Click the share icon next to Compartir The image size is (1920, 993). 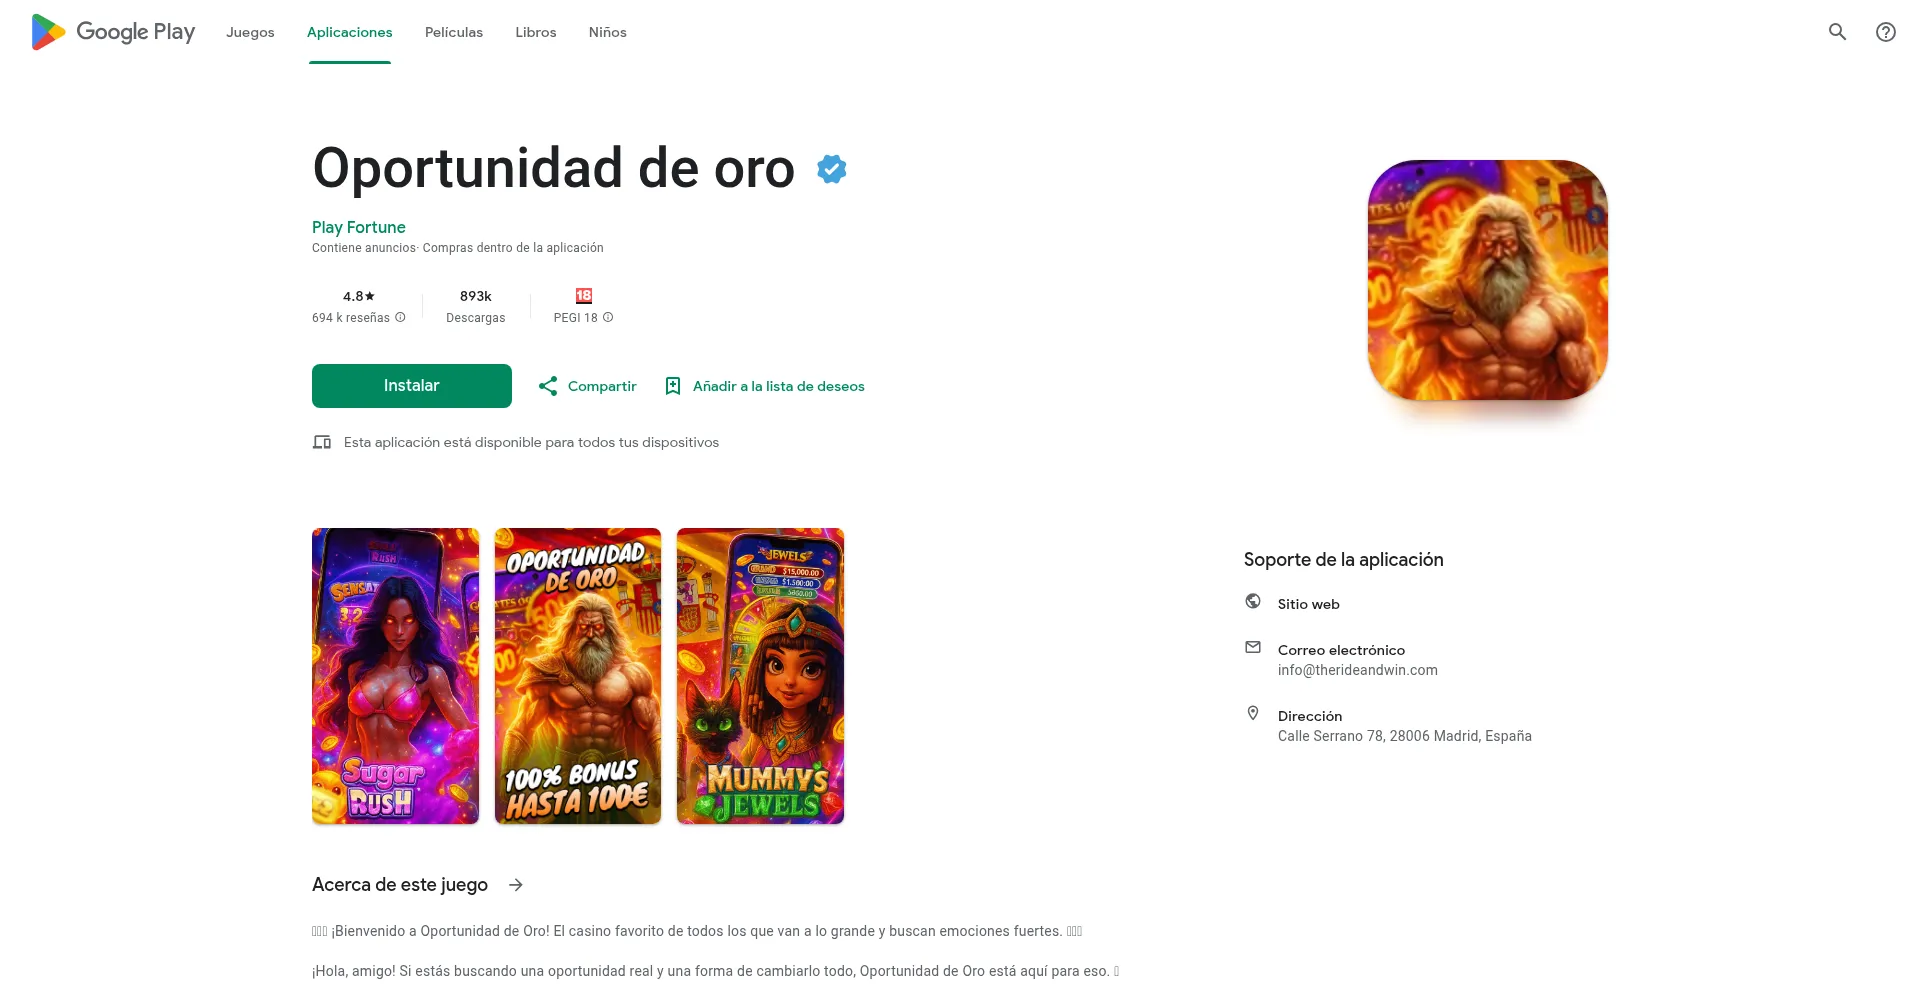pos(548,386)
